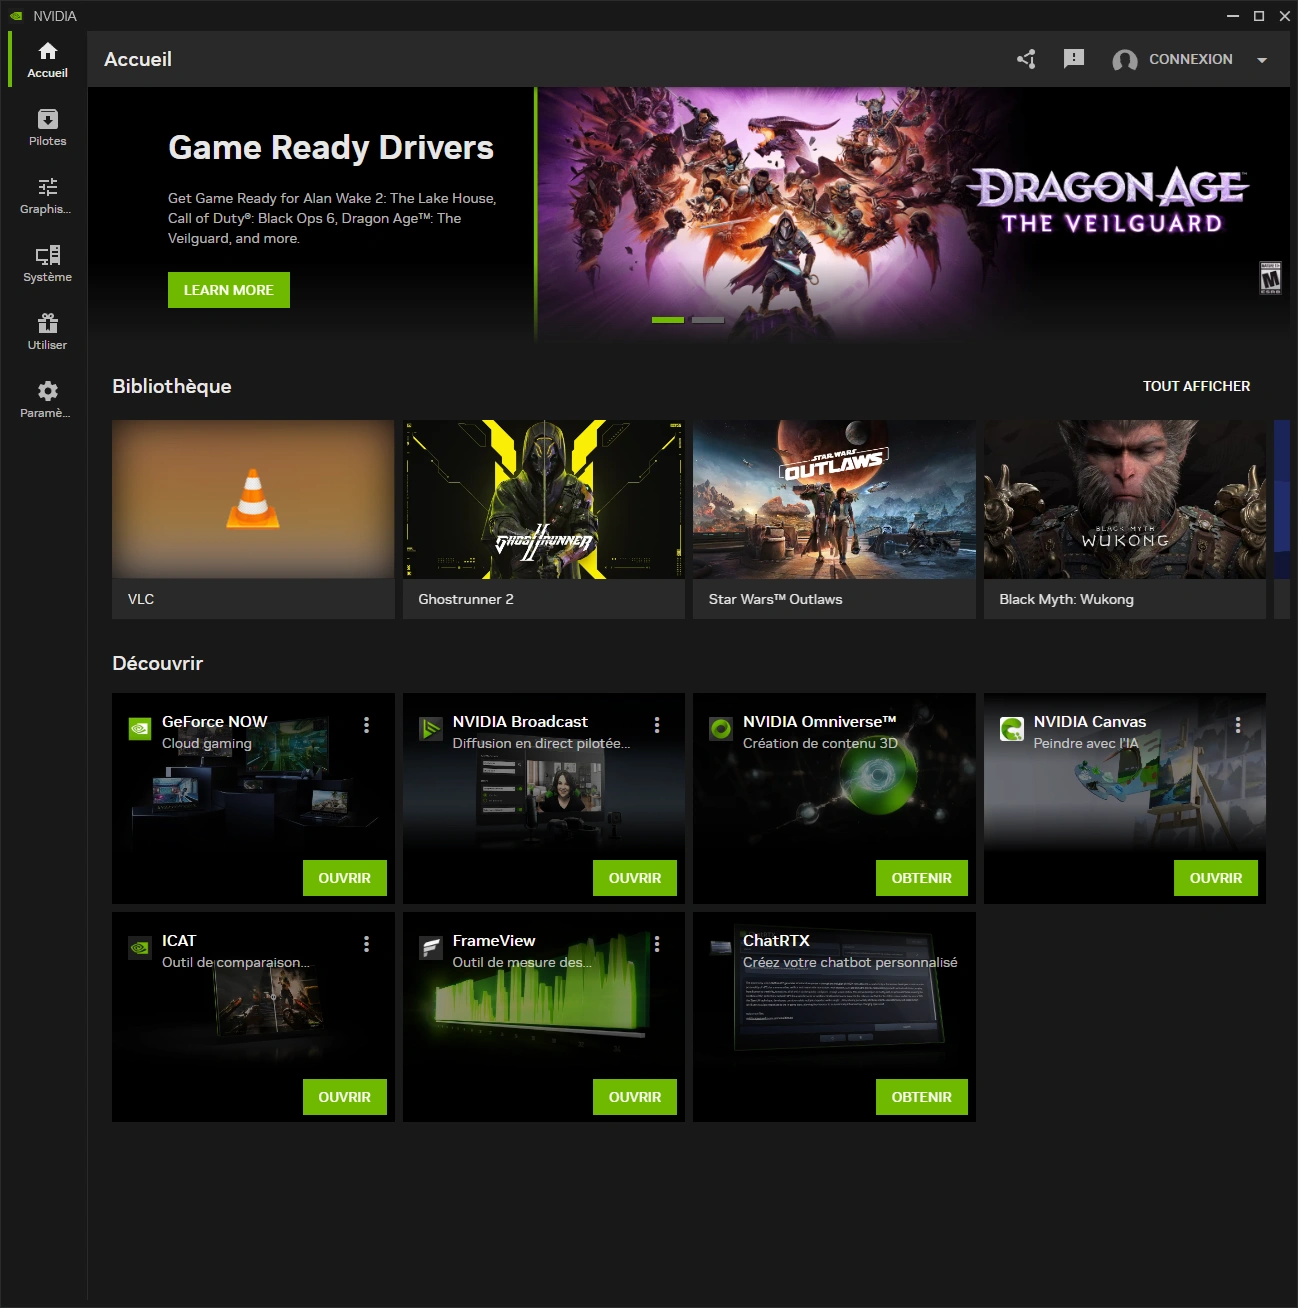Click the NVIDIA Broadcast logo icon
This screenshot has width=1298, height=1308.
[430, 729]
